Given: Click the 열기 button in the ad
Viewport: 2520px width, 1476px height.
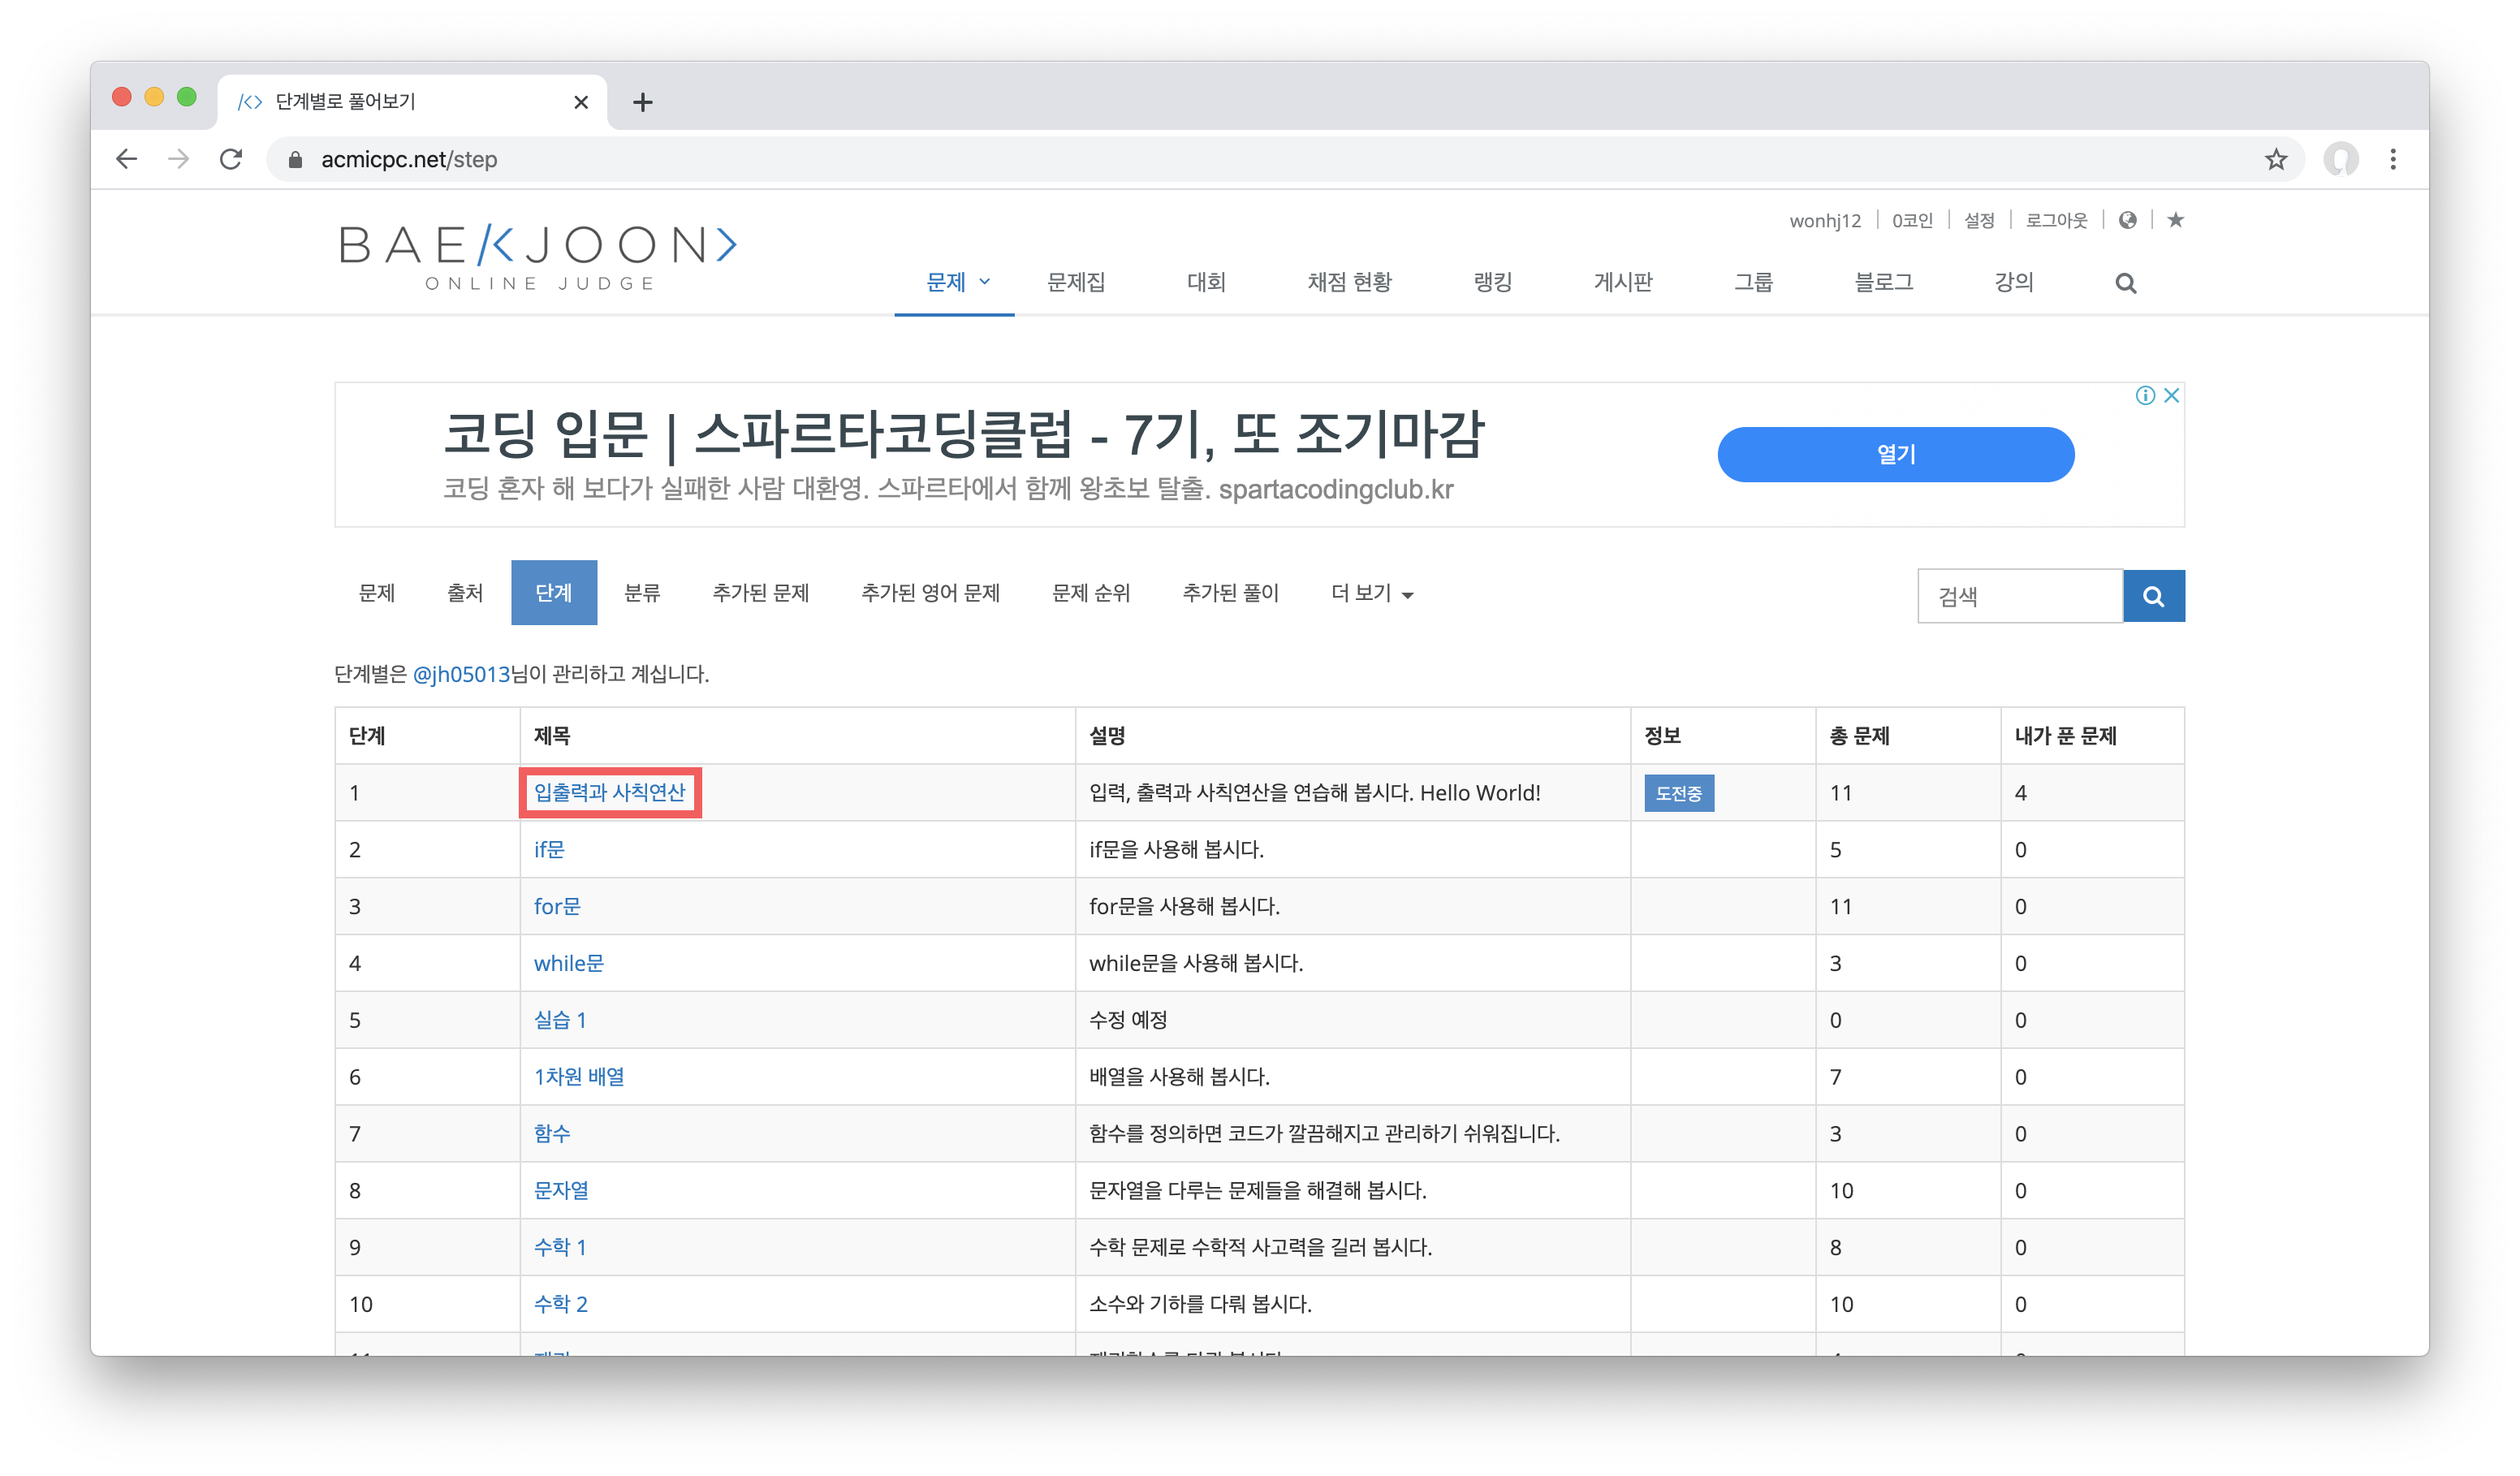Looking at the screenshot, I should tap(1895, 455).
